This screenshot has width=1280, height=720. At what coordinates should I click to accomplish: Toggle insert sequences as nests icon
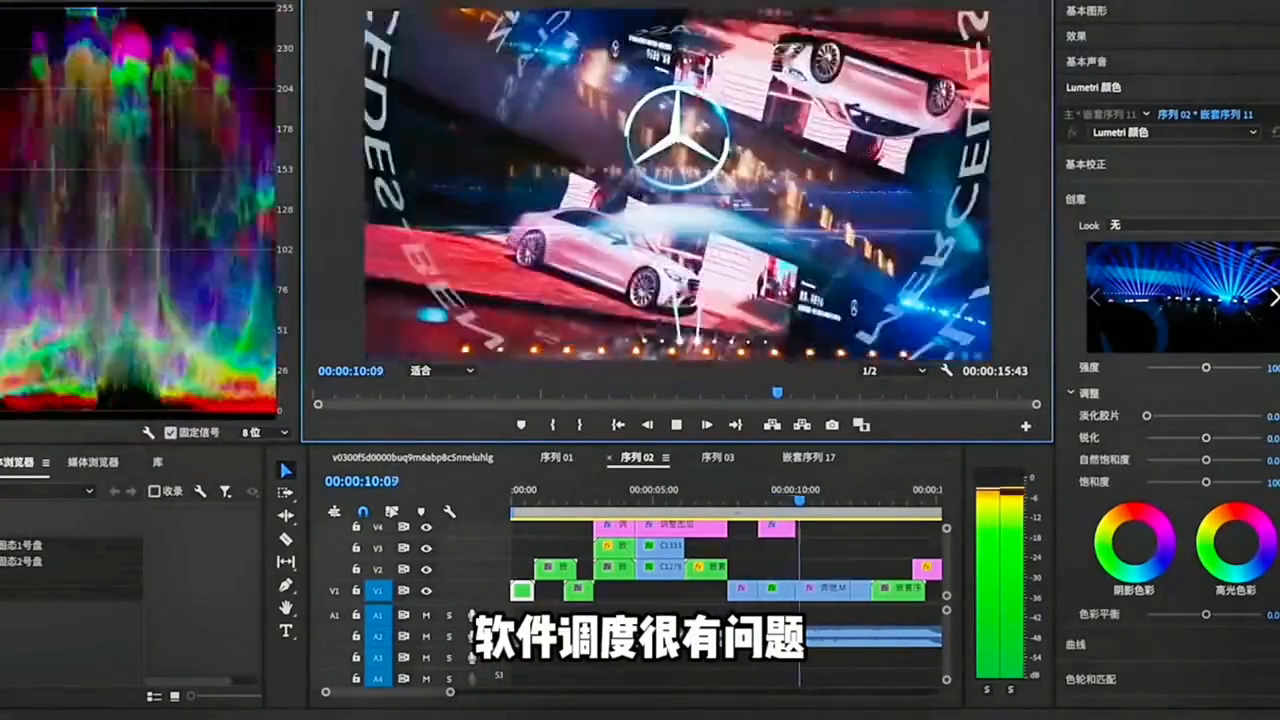coord(334,511)
